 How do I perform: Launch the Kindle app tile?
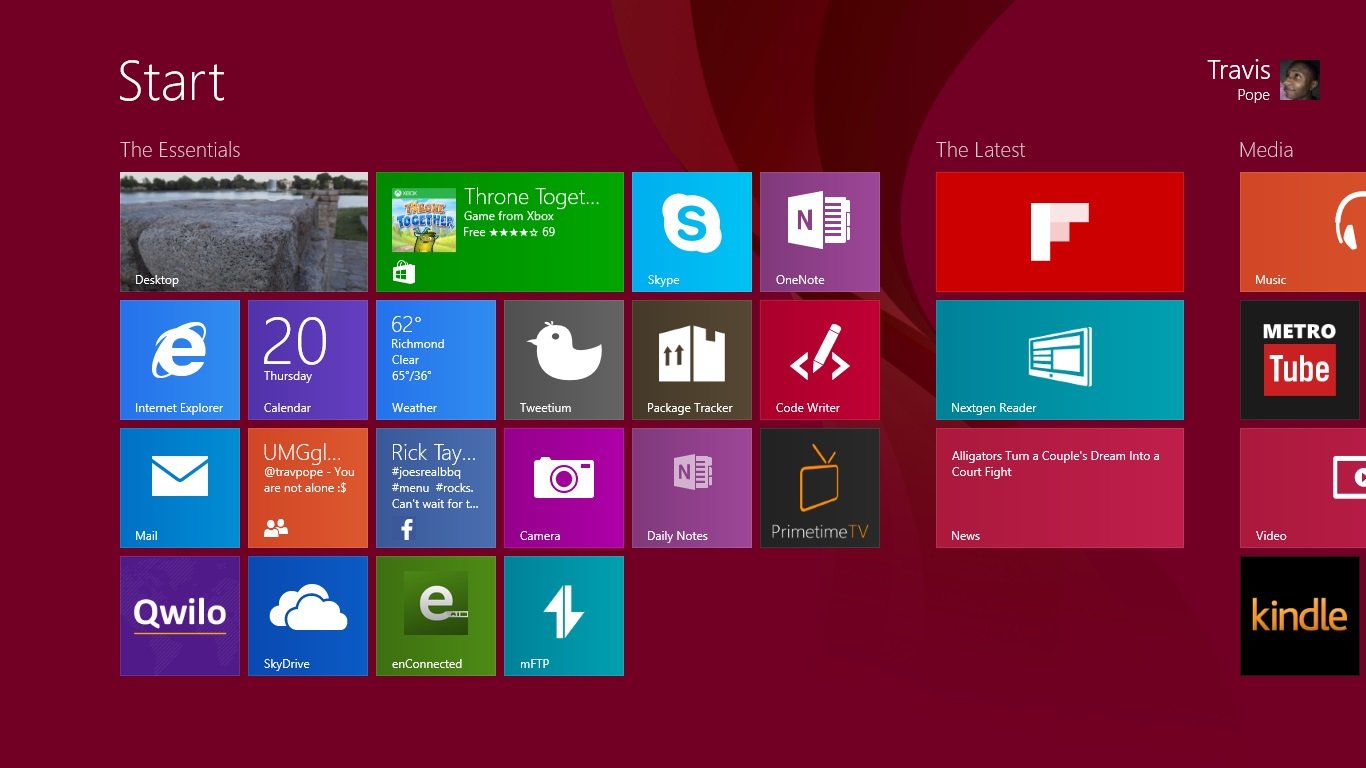tap(1300, 616)
